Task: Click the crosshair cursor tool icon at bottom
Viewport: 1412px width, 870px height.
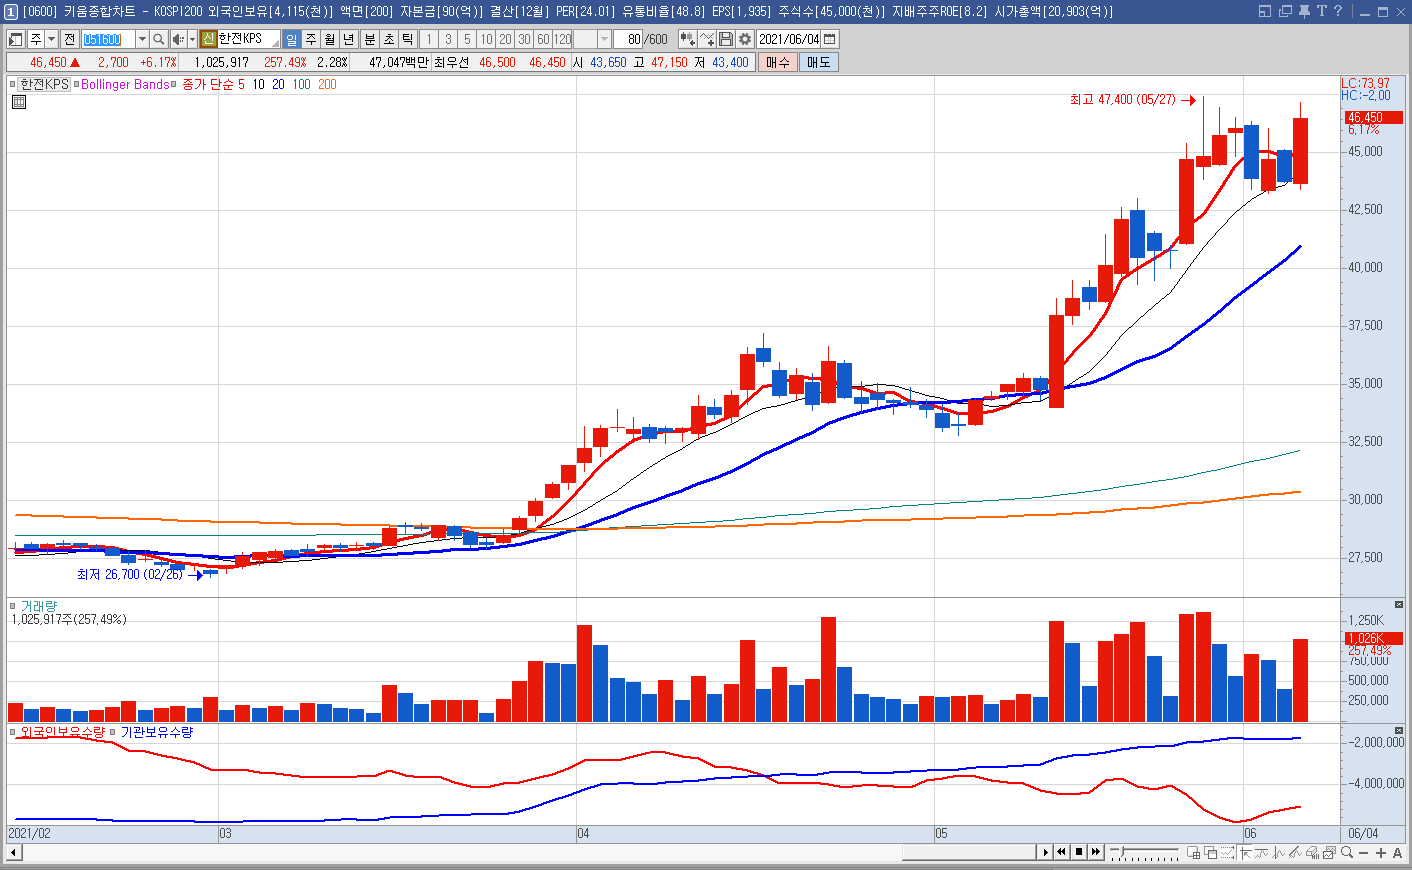Action: tap(1246, 852)
